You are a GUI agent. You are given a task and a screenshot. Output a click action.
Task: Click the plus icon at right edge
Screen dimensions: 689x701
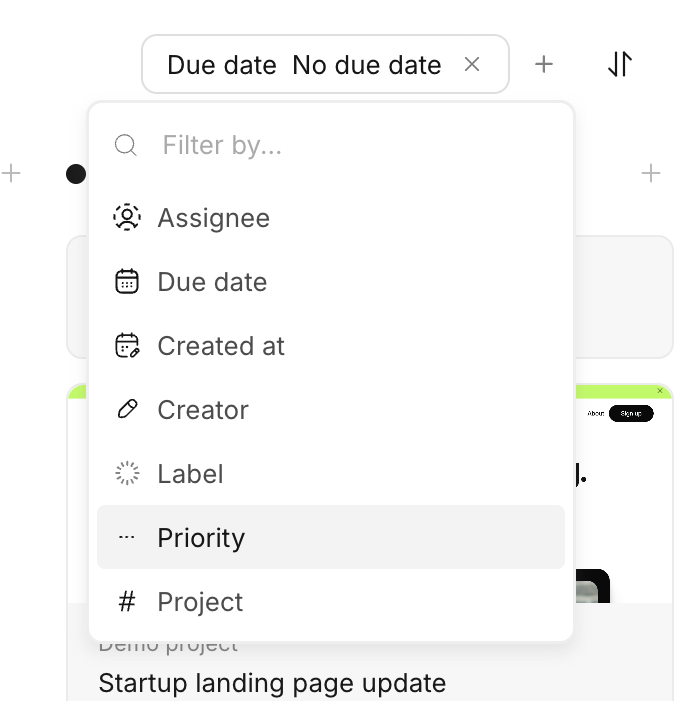coord(651,174)
